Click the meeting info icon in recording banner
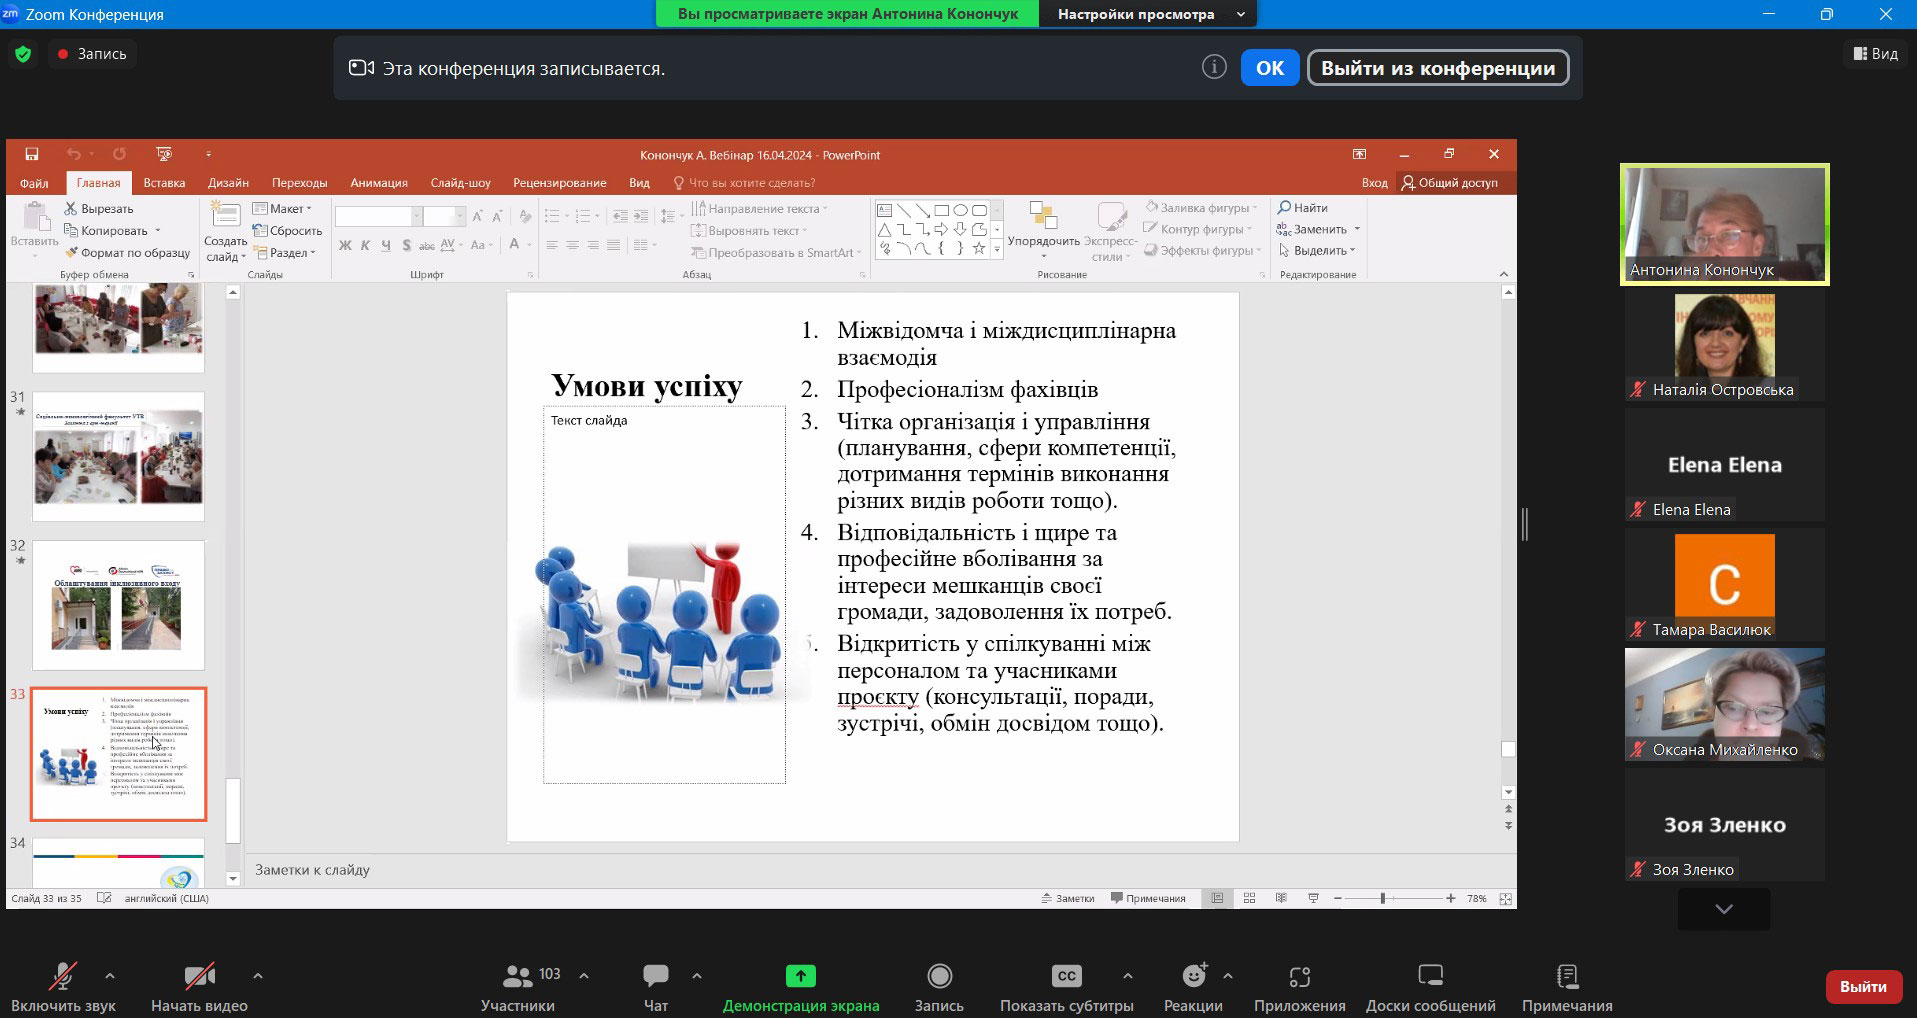 coord(1214,67)
